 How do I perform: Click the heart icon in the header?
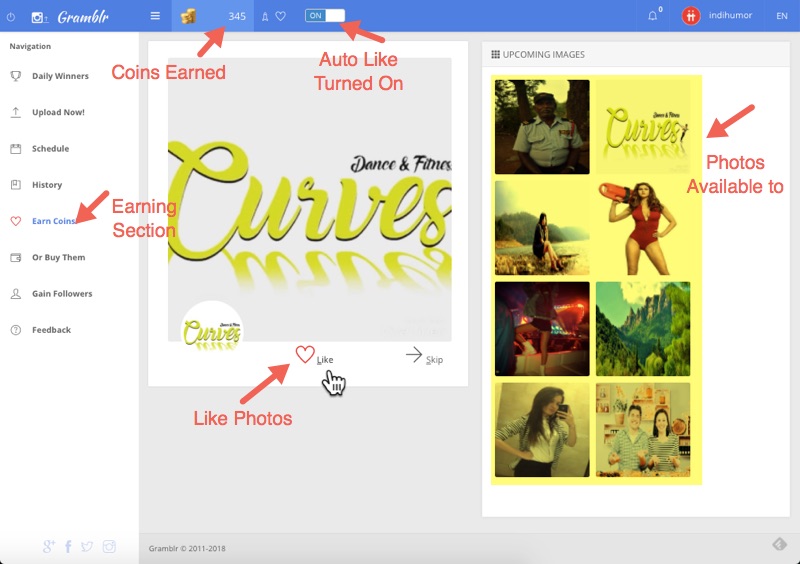coord(281,16)
